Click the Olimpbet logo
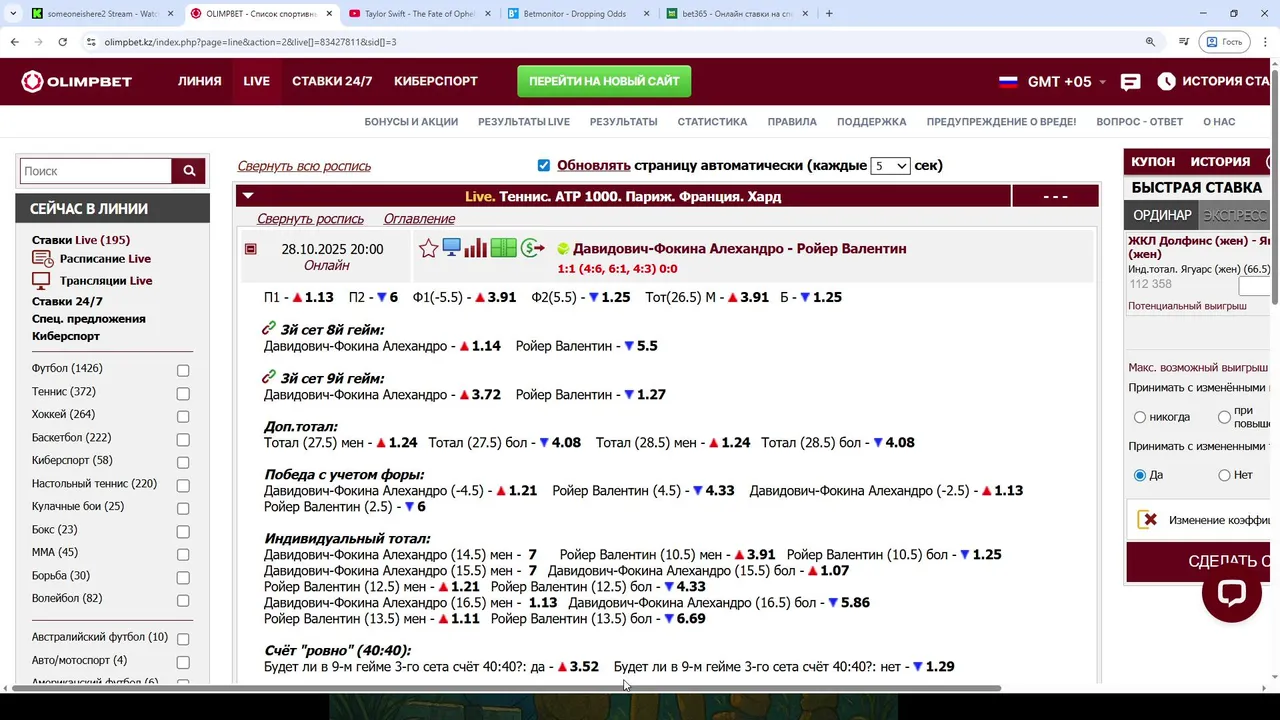 [x=77, y=82]
